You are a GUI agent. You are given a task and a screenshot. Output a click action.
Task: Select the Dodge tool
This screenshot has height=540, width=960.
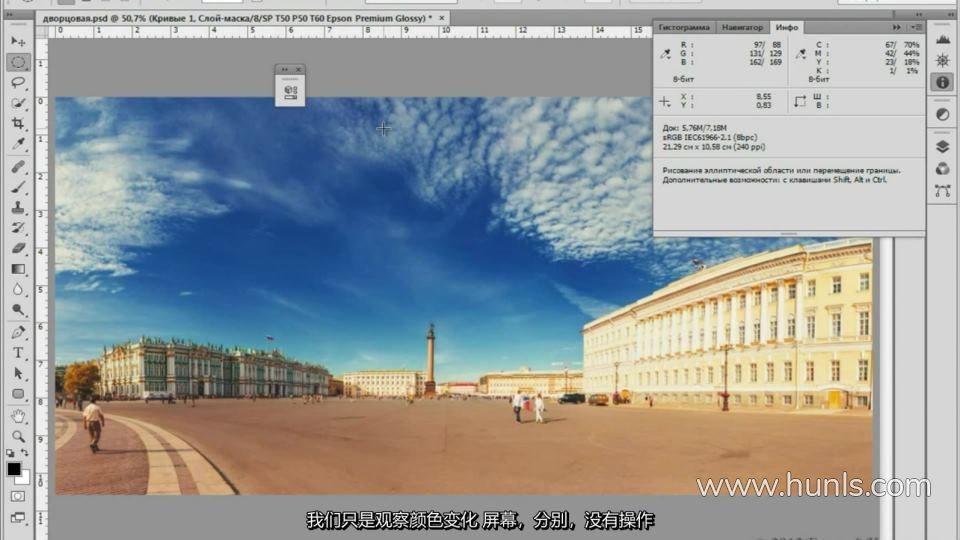(x=18, y=311)
